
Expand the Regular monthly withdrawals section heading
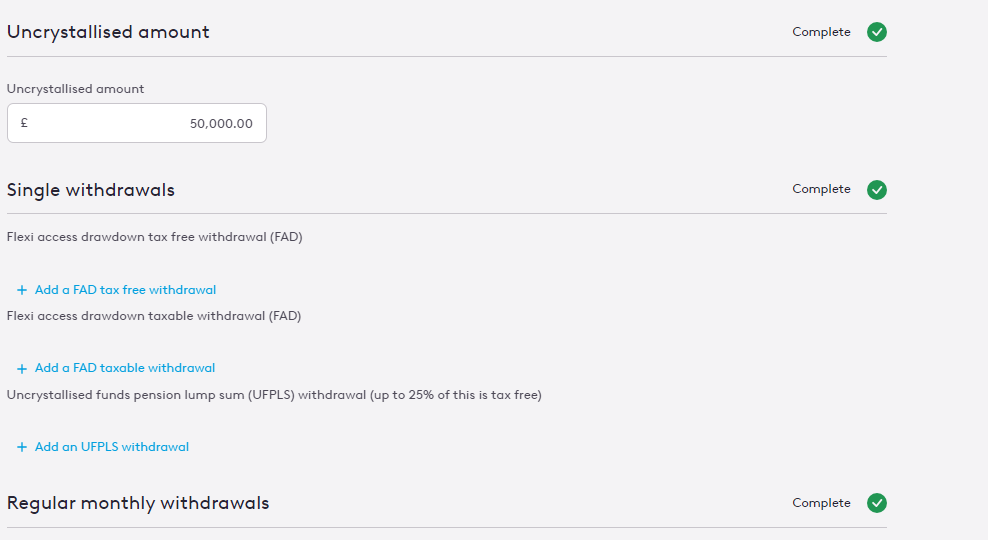138,503
